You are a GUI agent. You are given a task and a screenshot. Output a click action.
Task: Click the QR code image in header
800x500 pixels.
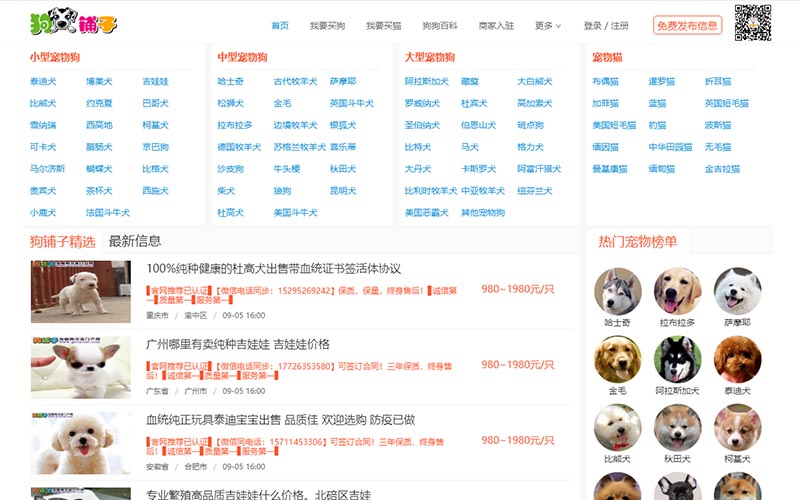coord(753,23)
